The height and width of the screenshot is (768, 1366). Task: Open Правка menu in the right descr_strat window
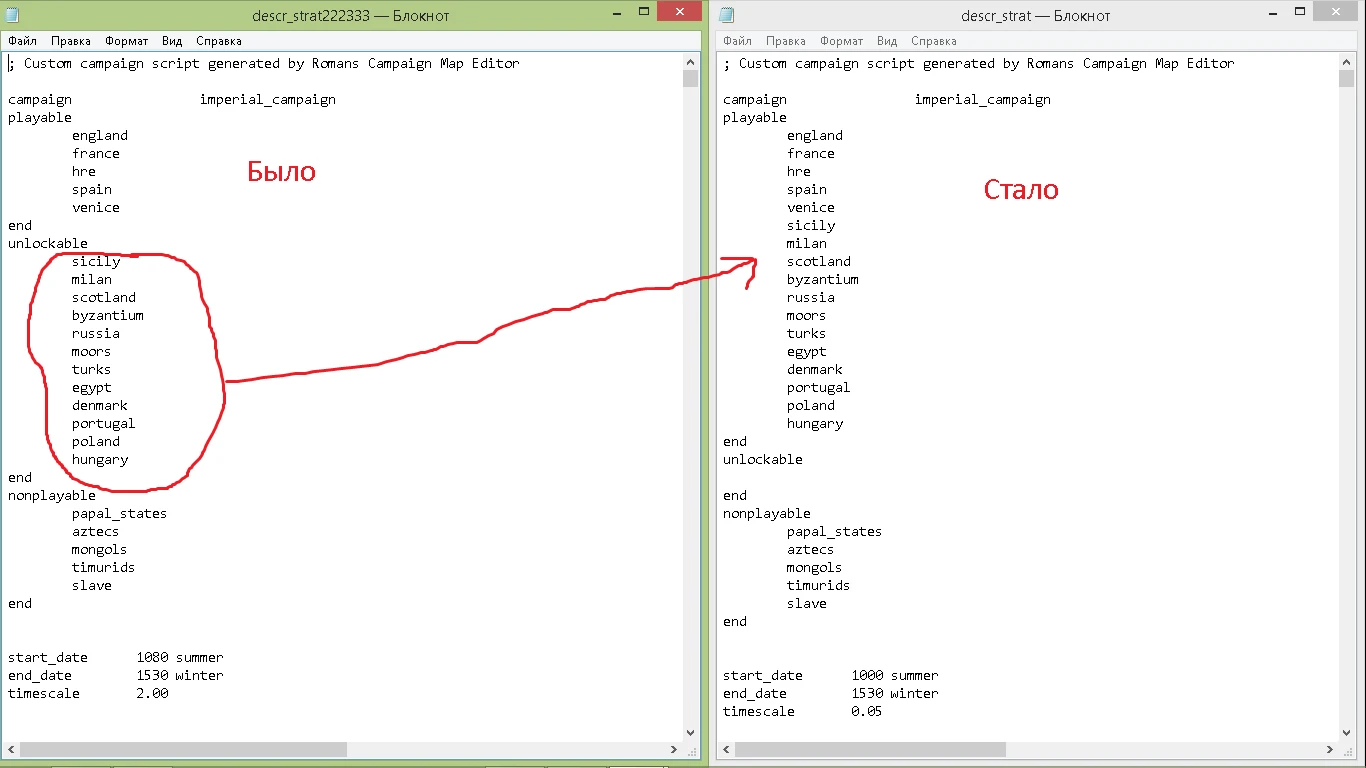785,41
